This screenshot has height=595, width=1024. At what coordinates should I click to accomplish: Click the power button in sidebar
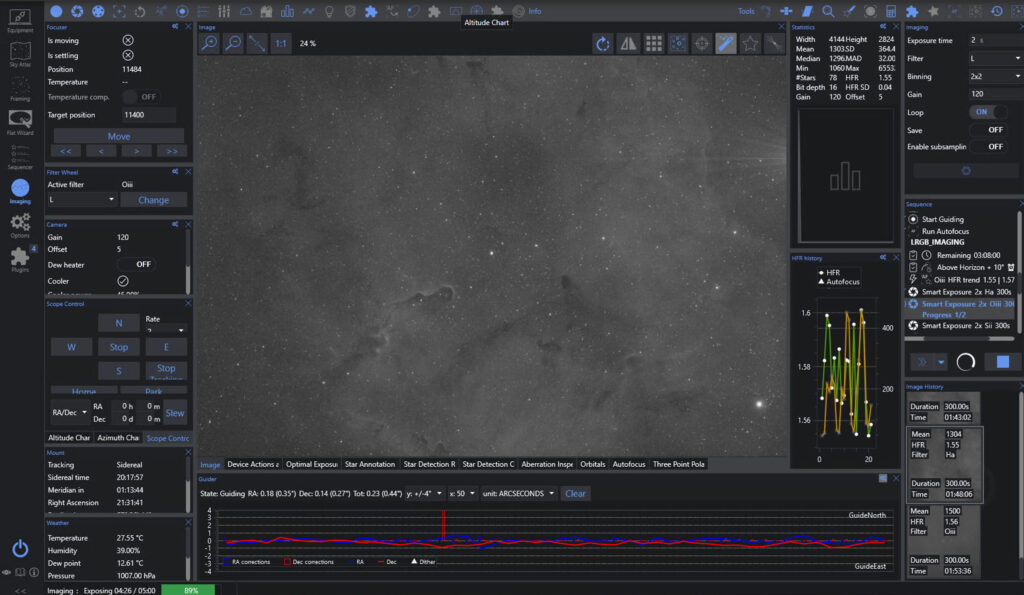click(20, 549)
